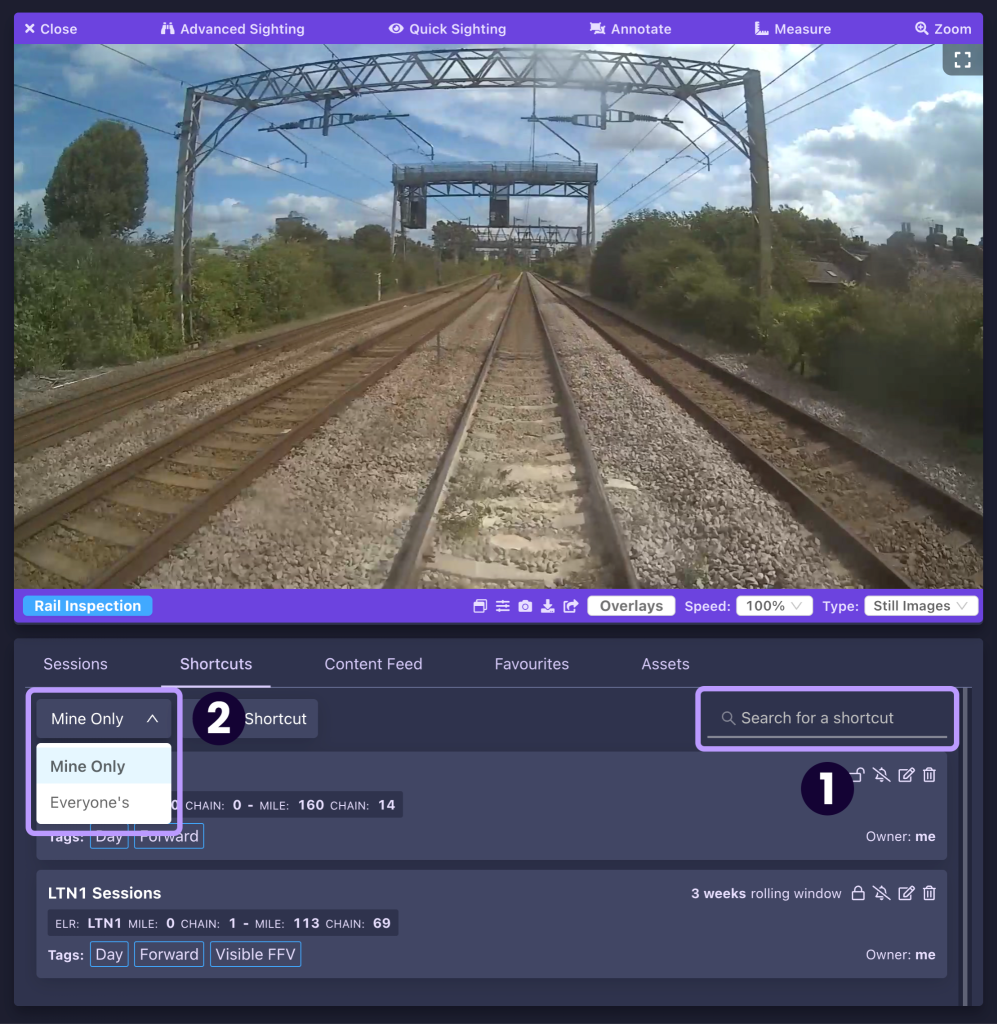Expand the Speed 100% dropdown
The image size is (997, 1024).
774,606
